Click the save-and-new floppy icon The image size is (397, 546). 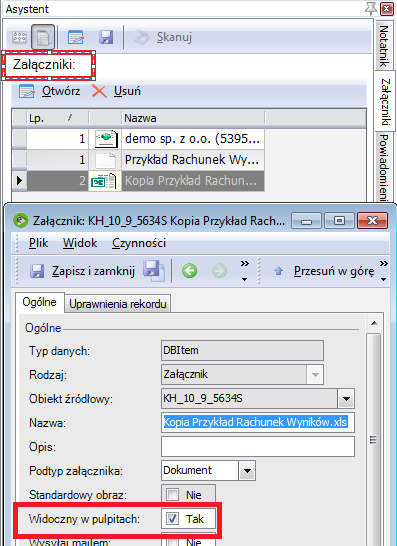click(153, 271)
